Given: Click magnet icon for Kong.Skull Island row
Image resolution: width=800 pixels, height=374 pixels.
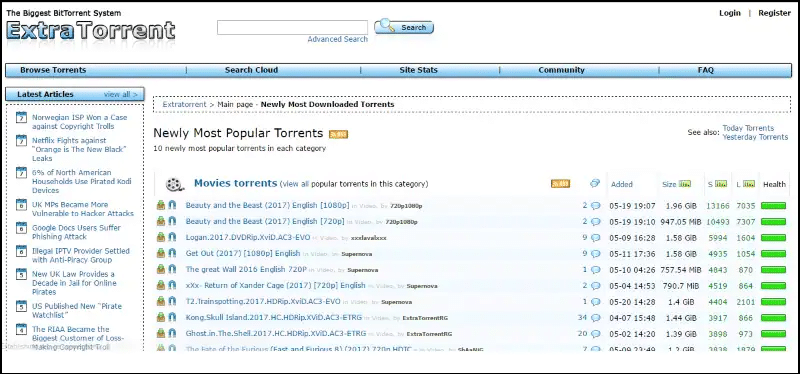Looking at the screenshot, I should 172,317.
